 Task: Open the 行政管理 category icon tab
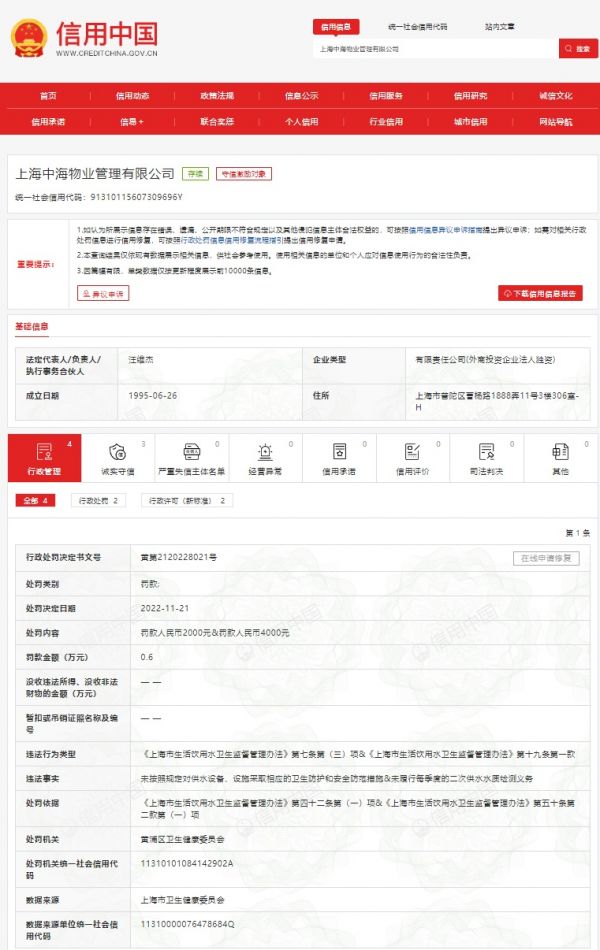click(43, 452)
